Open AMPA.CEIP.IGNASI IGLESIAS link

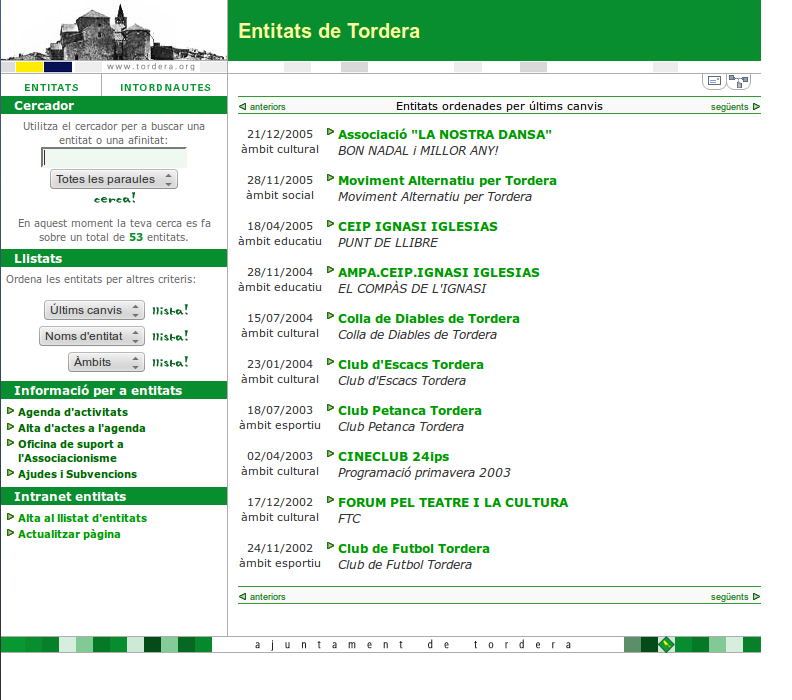(438, 272)
